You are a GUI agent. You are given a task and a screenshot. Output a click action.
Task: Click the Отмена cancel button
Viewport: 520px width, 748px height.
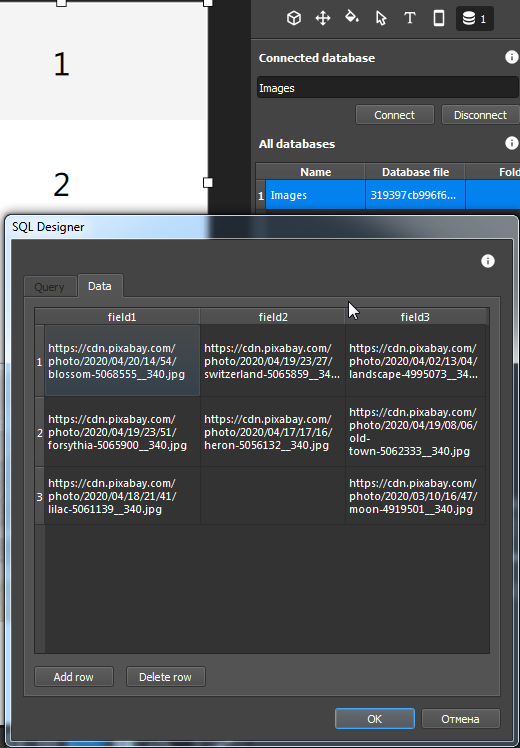coord(460,718)
